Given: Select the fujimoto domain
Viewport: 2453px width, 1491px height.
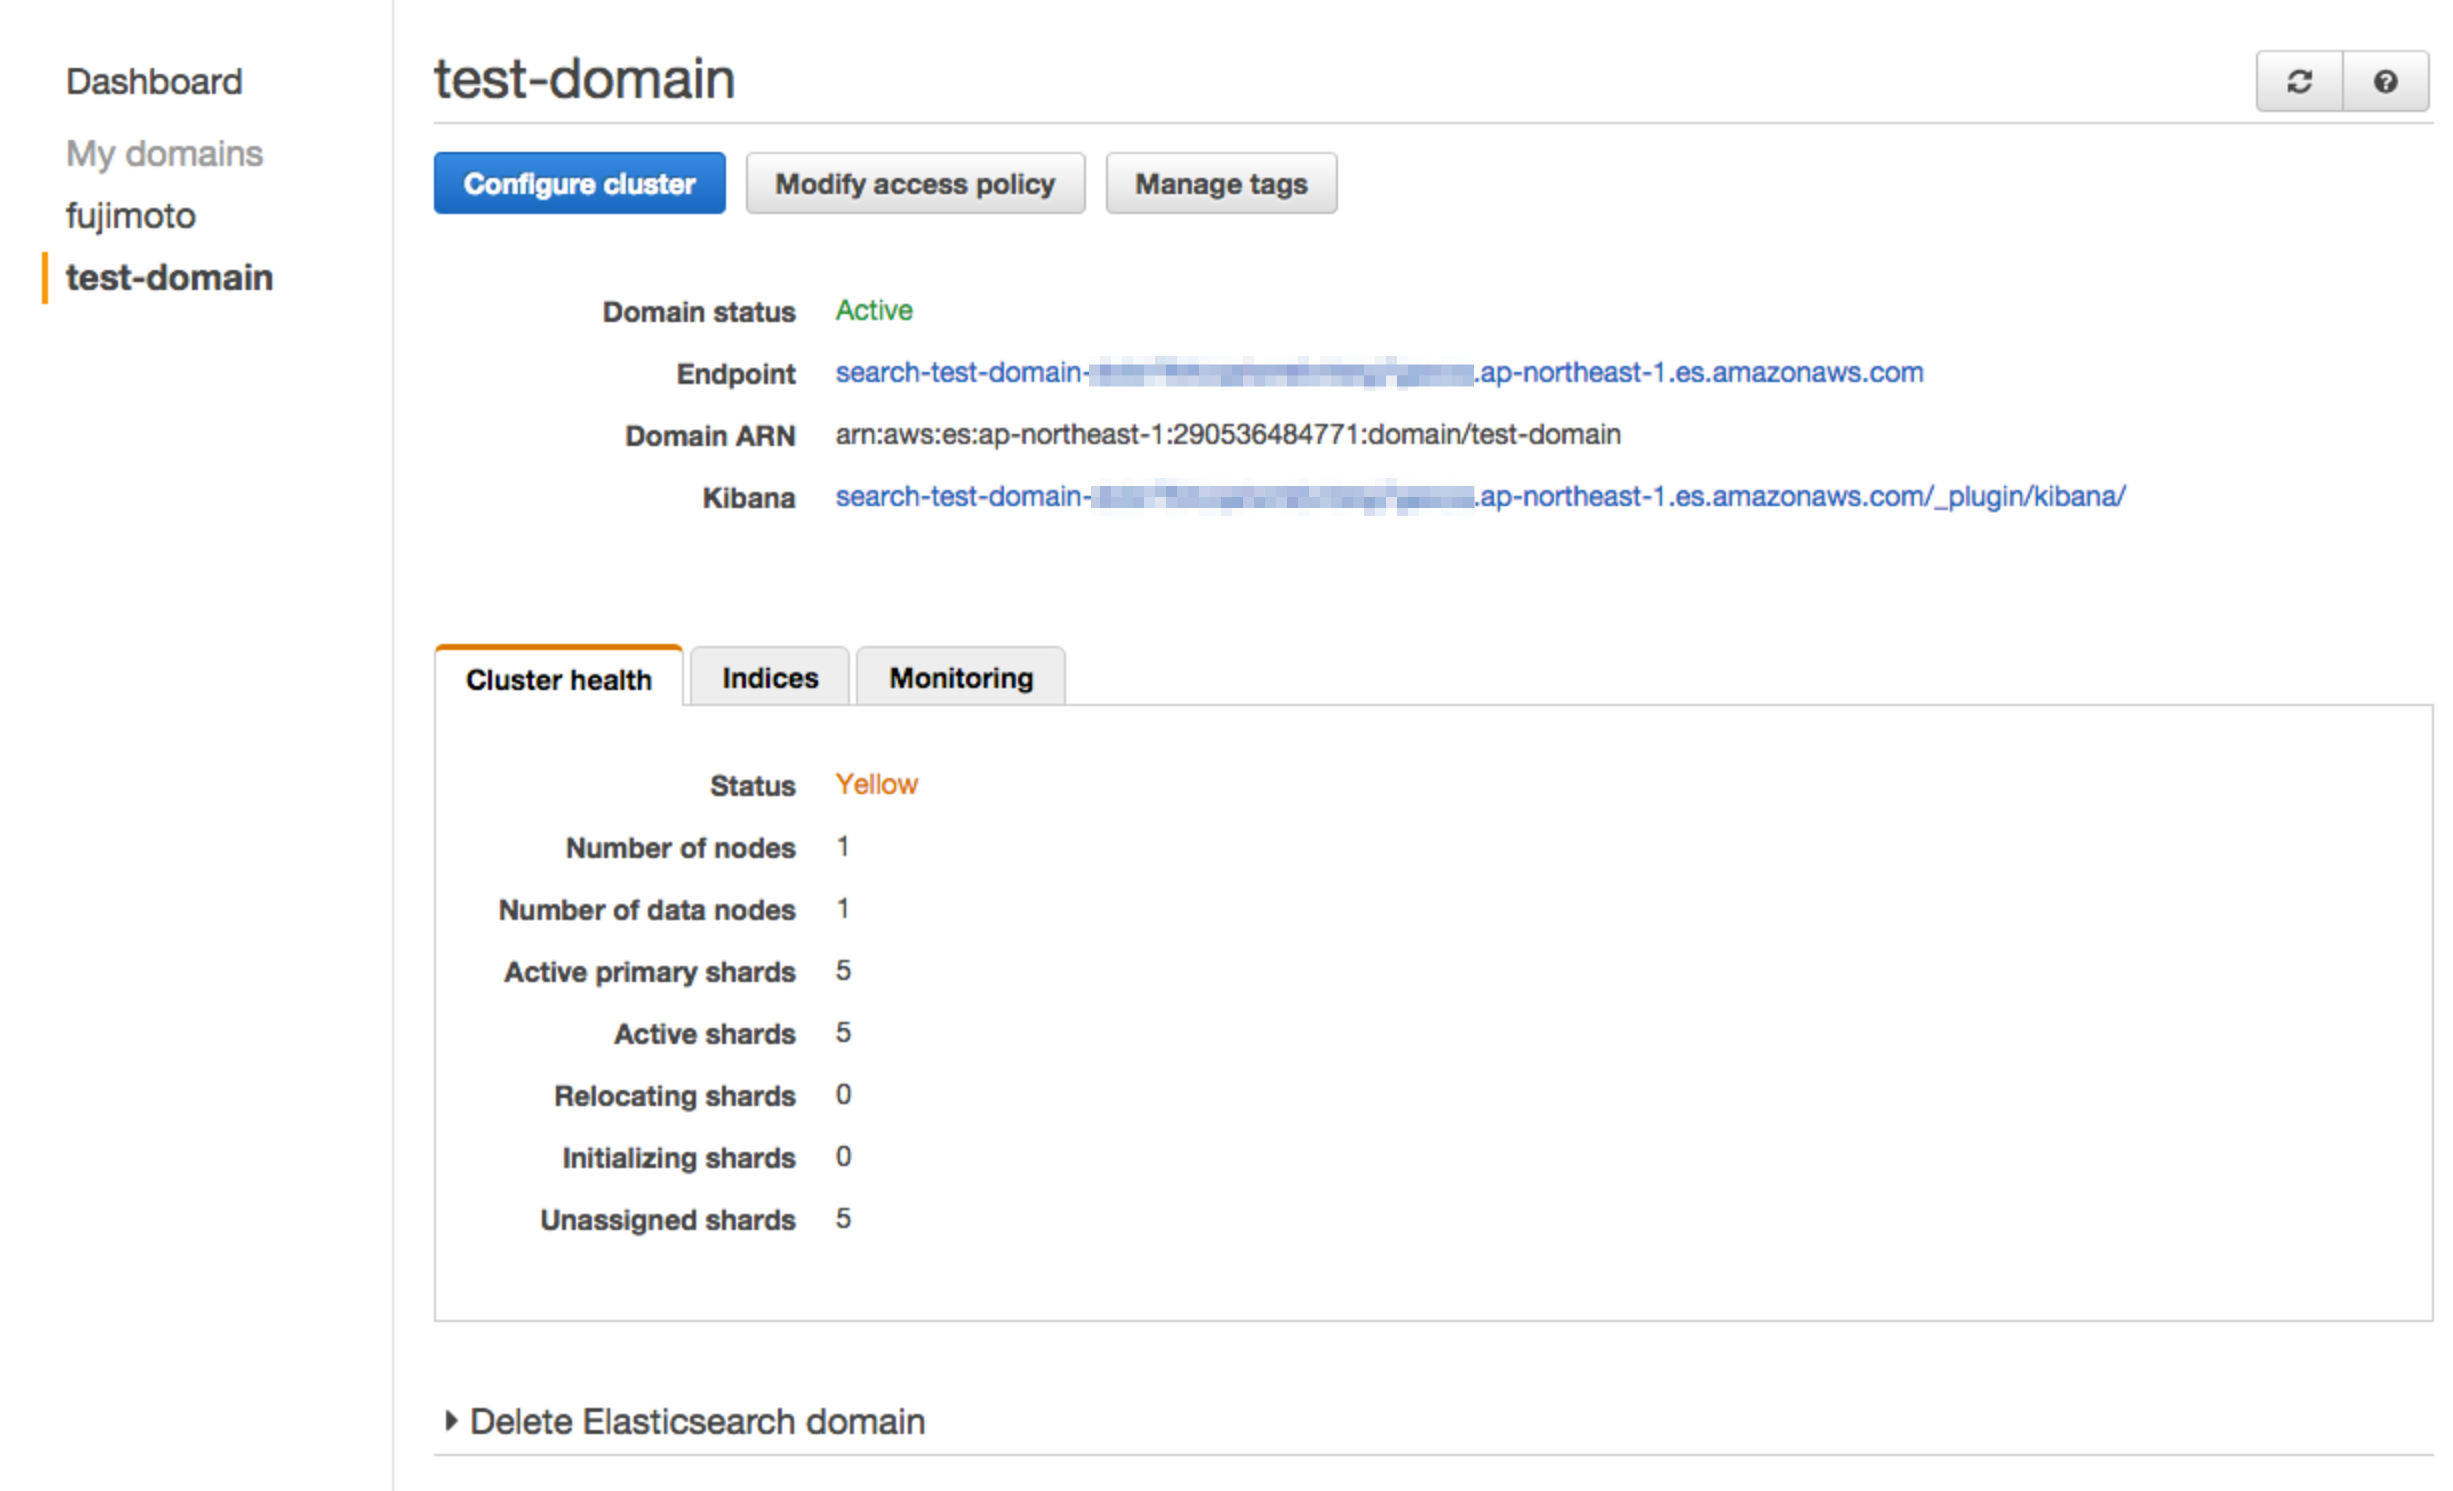Looking at the screenshot, I should 130,215.
